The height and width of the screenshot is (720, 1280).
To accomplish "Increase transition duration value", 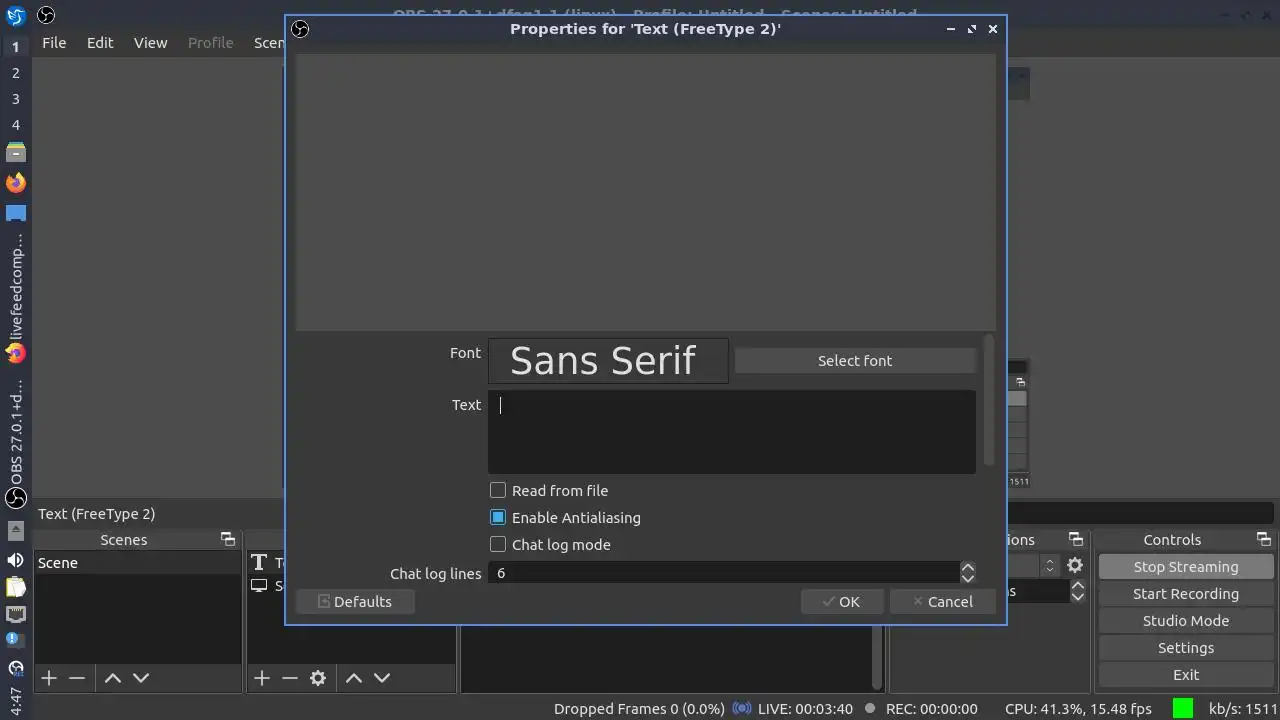I will pyautogui.click(x=1078, y=586).
